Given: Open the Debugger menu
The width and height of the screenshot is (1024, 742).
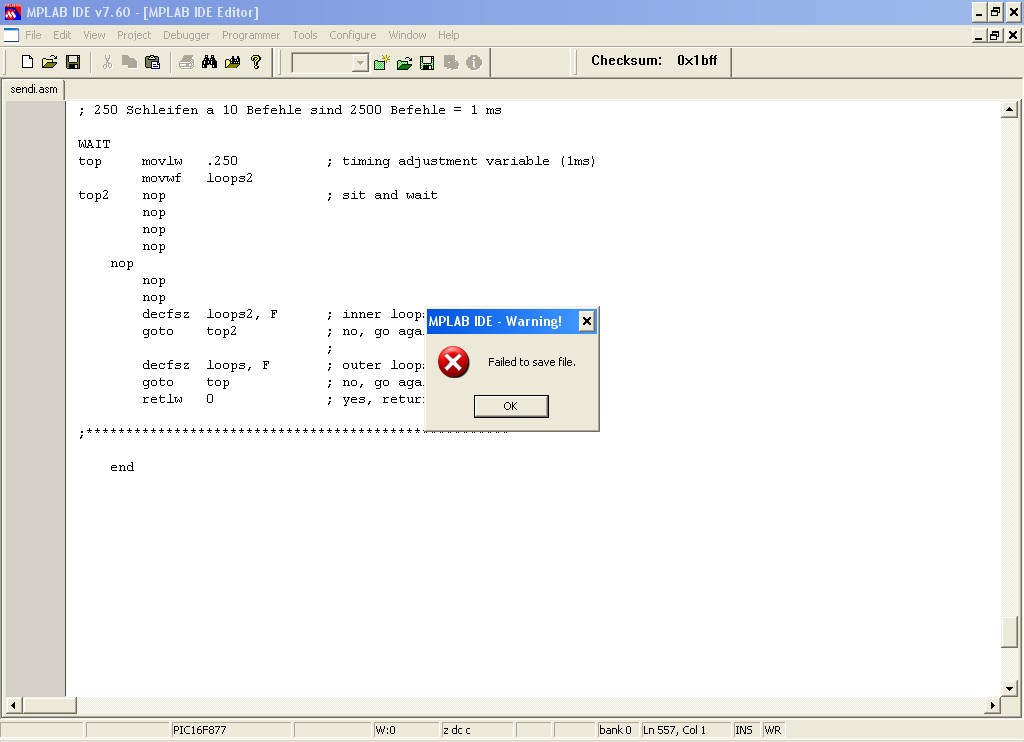Looking at the screenshot, I should 187,35.
